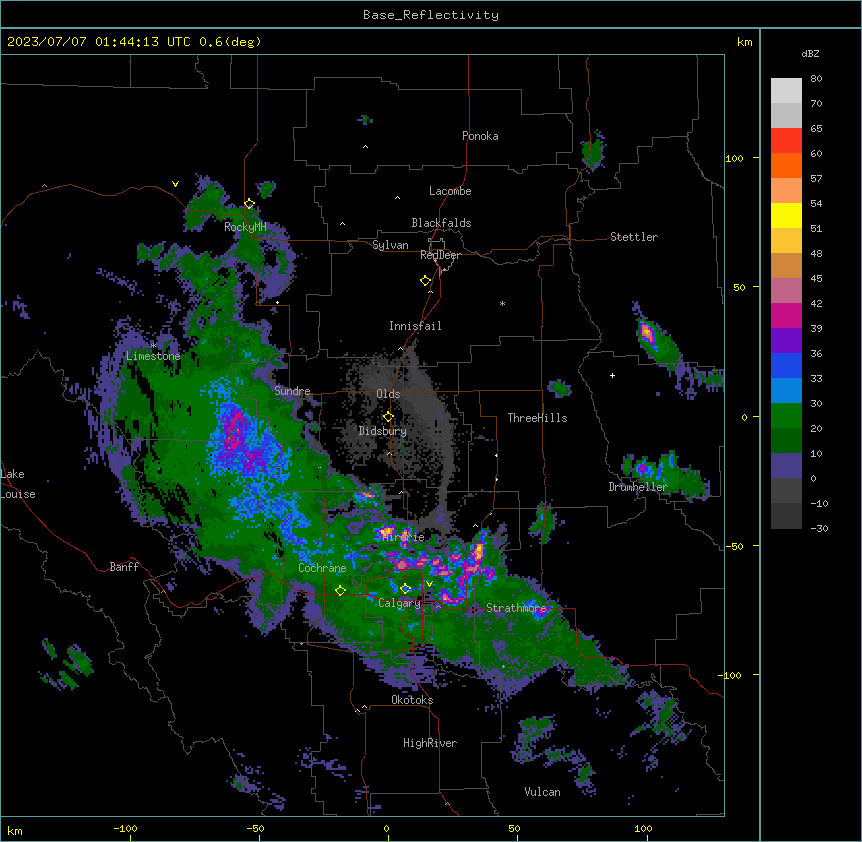Click the Didsbury label

coord(383,431)
